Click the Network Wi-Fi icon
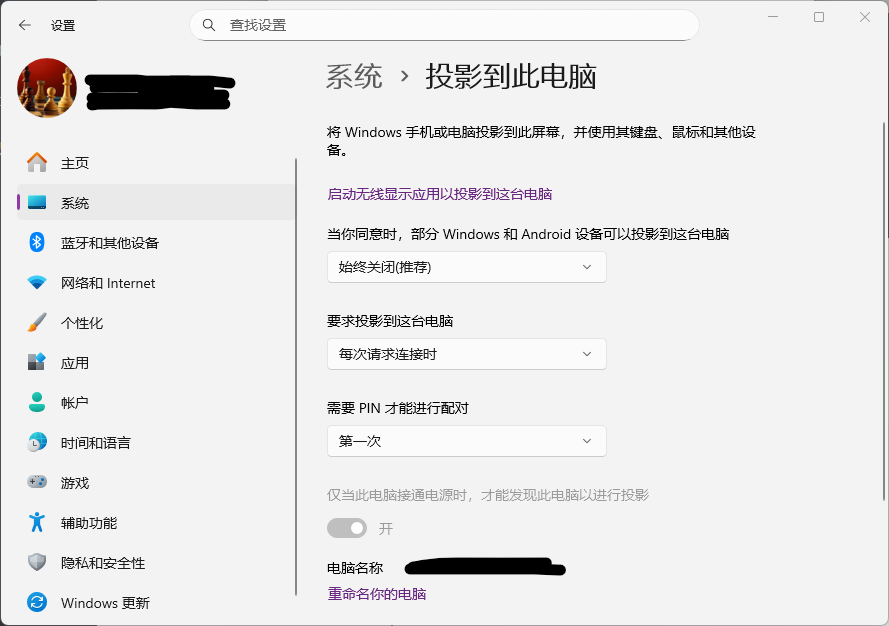889x626 pixels. [37, 283]
